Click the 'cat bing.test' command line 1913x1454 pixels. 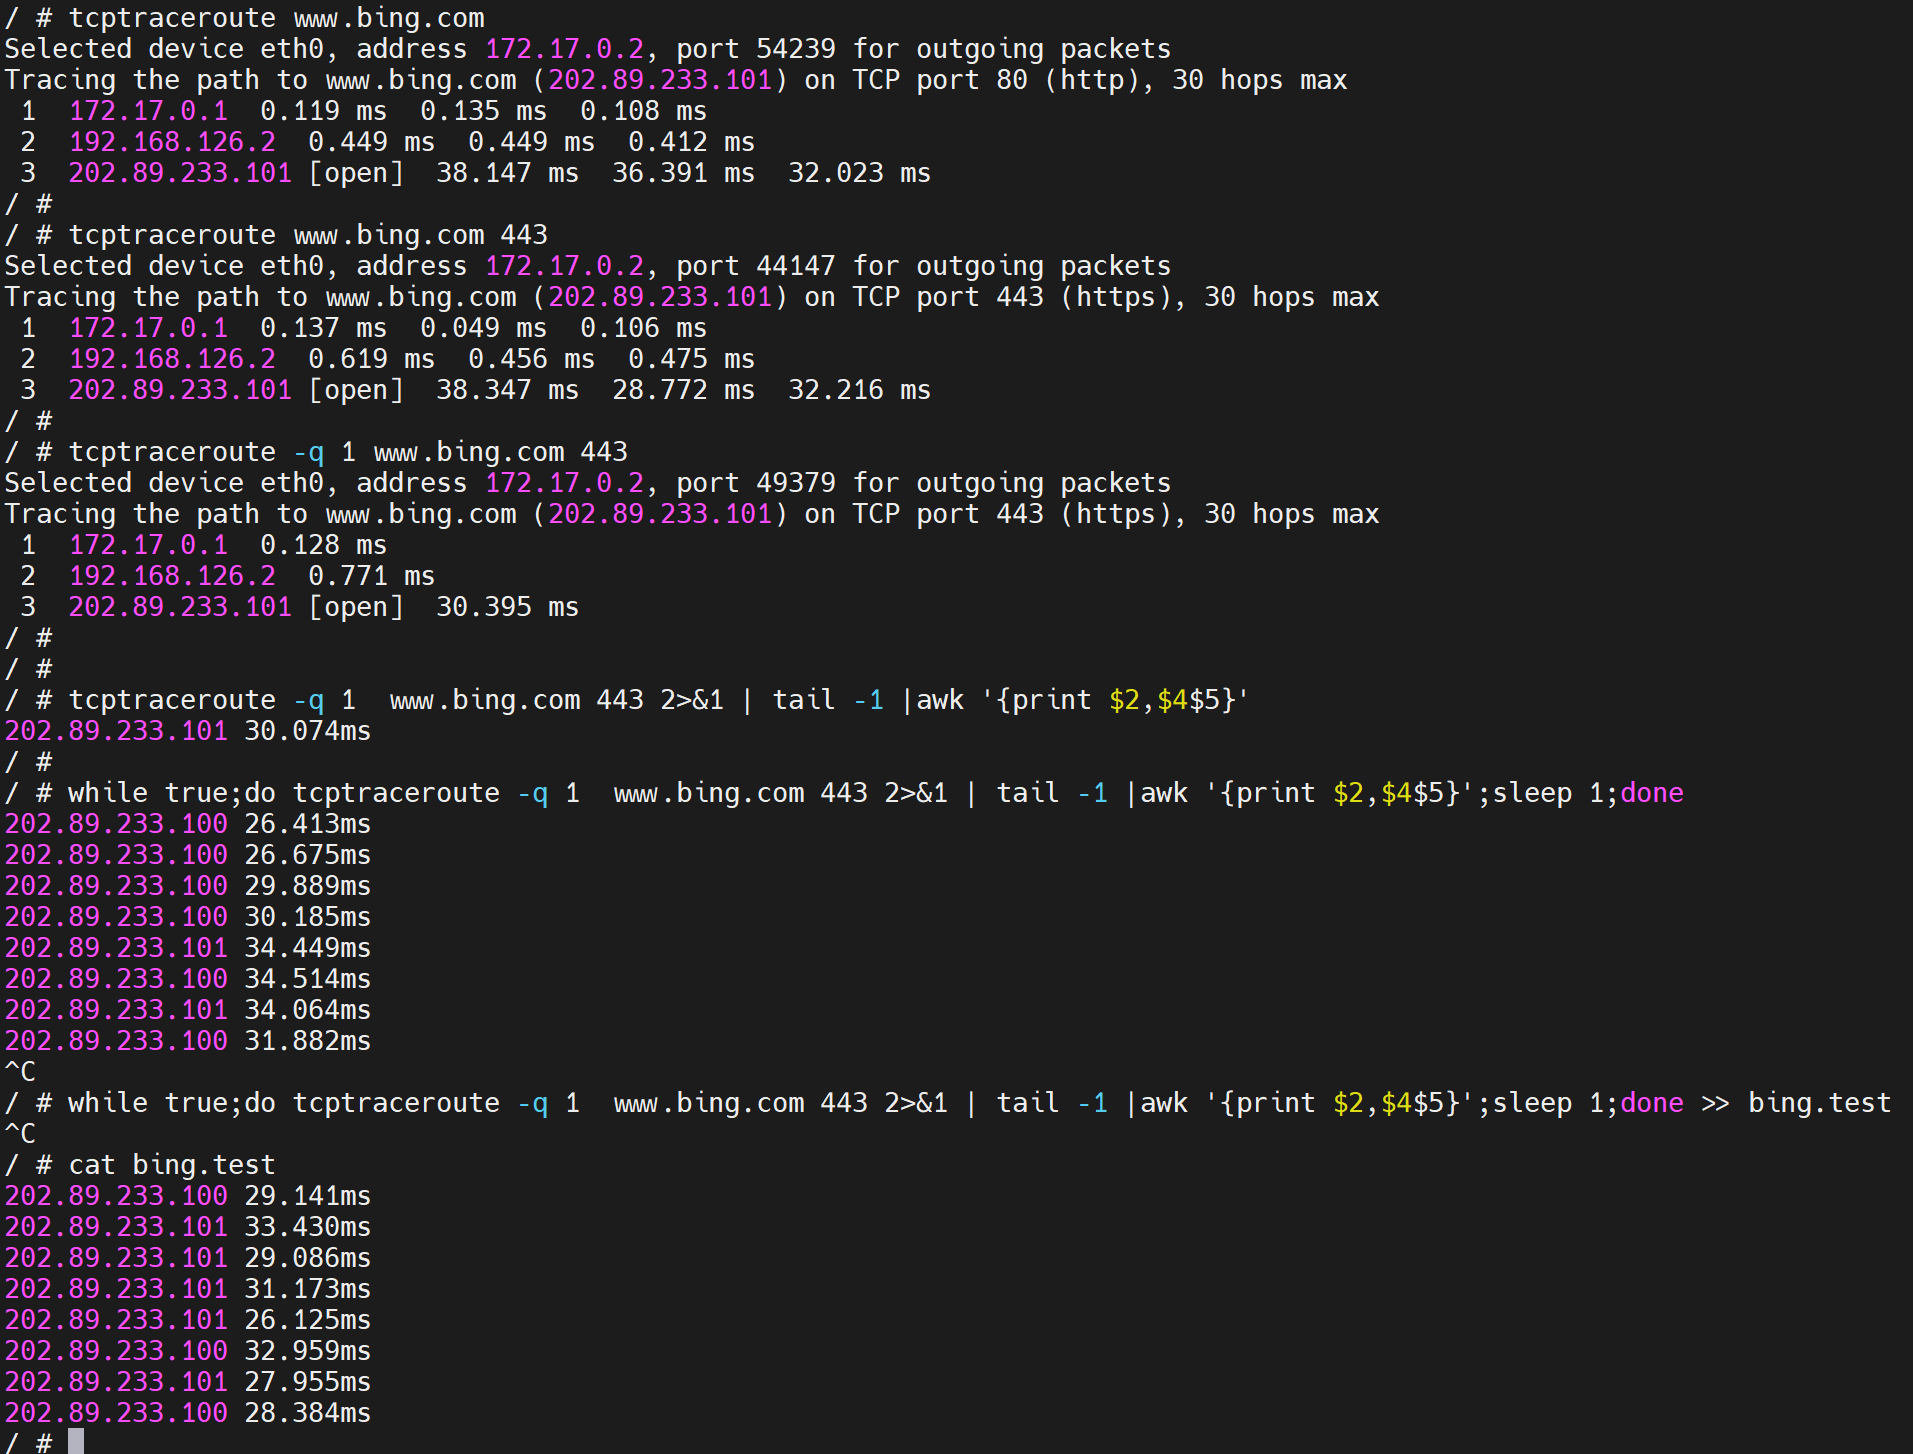(x=171, y=1165)
